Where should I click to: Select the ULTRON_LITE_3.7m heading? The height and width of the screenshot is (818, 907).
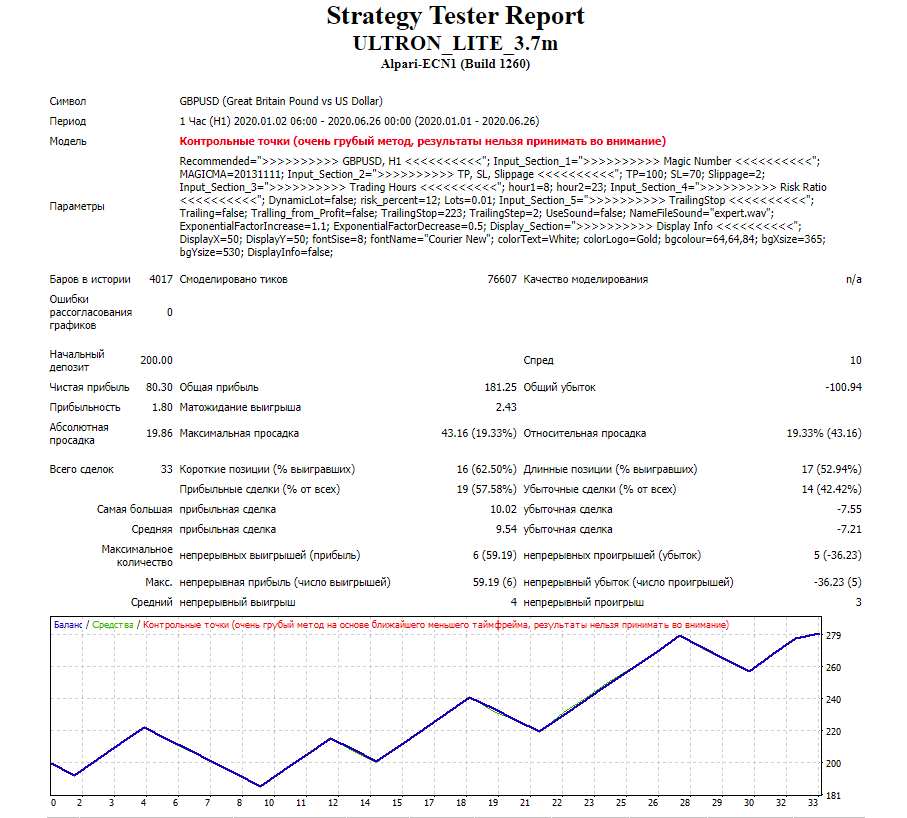click(x=455, y=44)
